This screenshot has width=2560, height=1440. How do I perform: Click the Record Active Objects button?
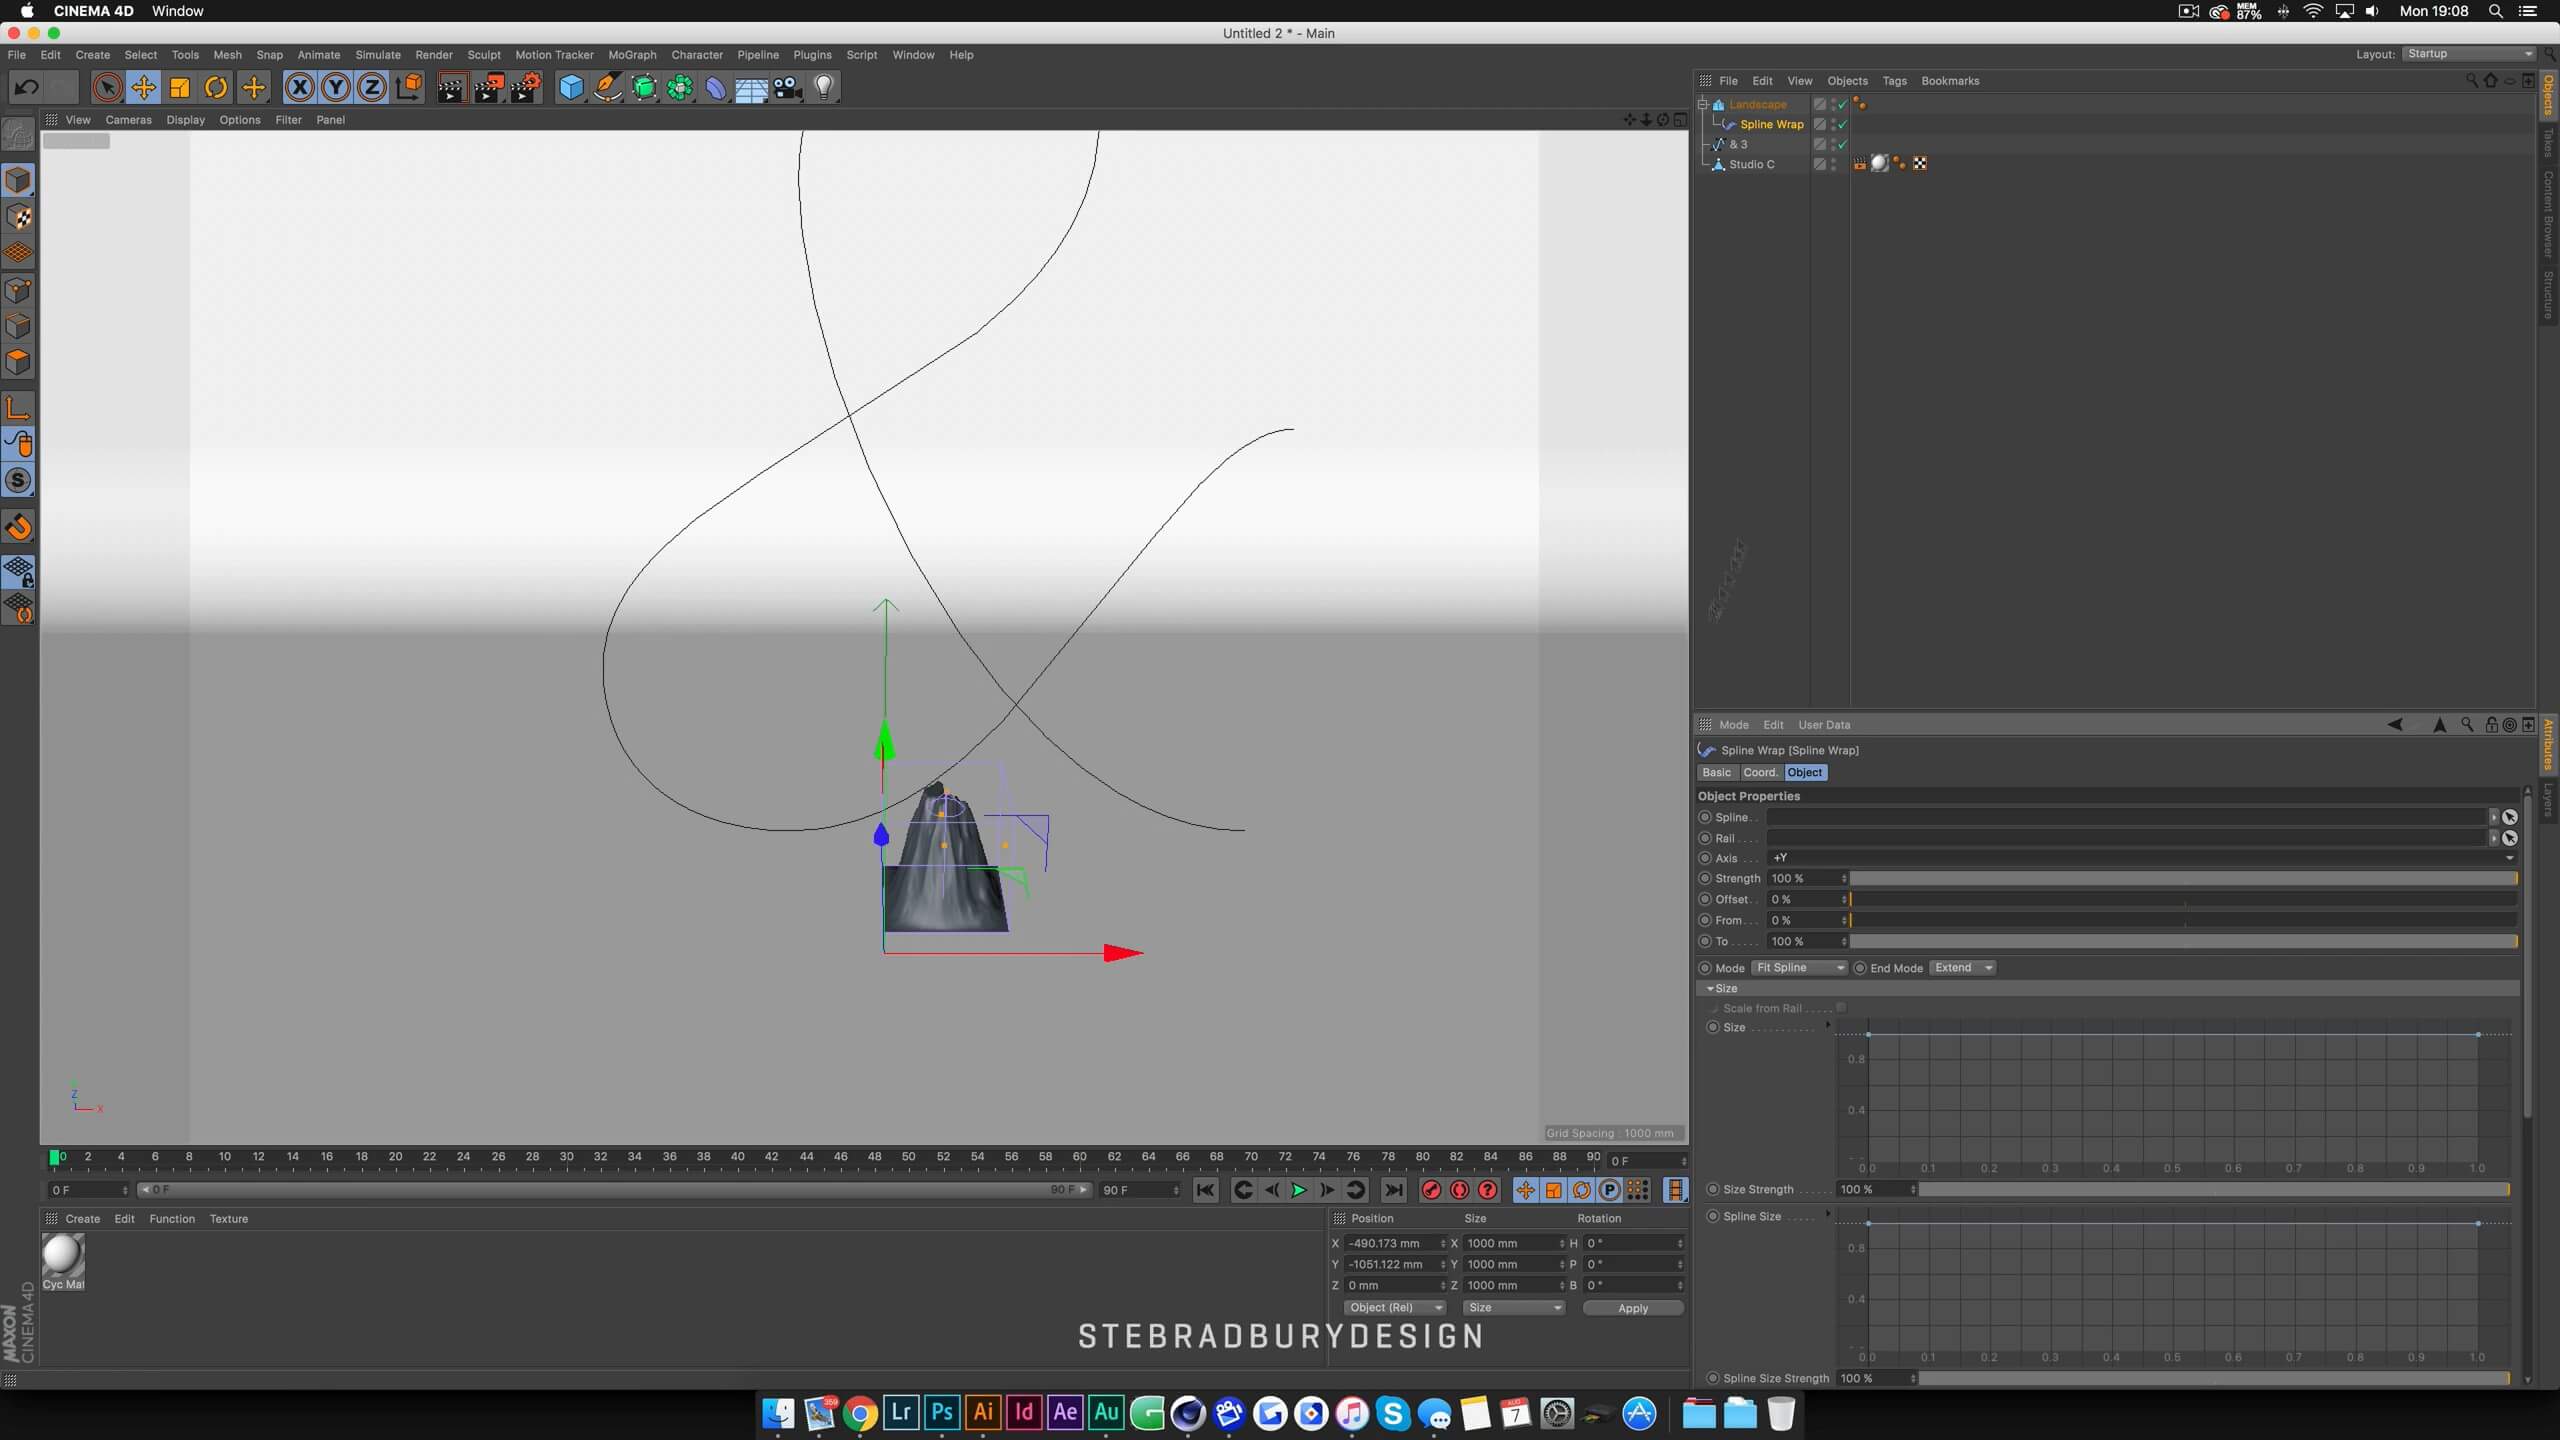[x=1431, y=1190]
